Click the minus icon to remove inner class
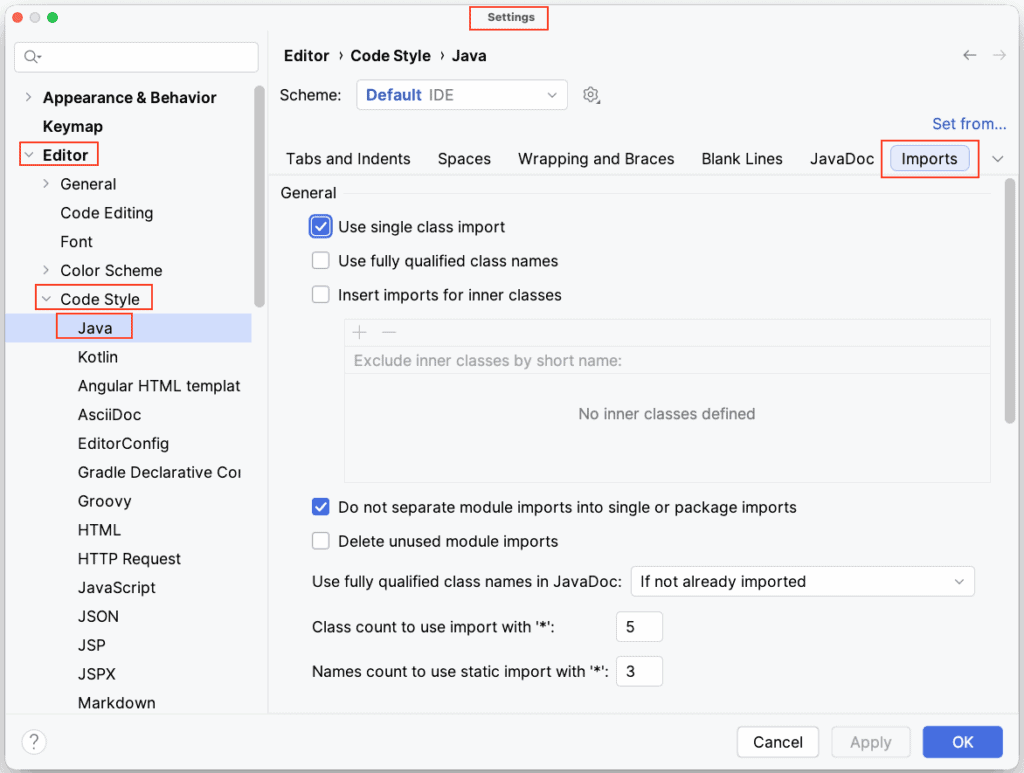Viewport: 1024px width, 773px height. (x=389, y=332)
